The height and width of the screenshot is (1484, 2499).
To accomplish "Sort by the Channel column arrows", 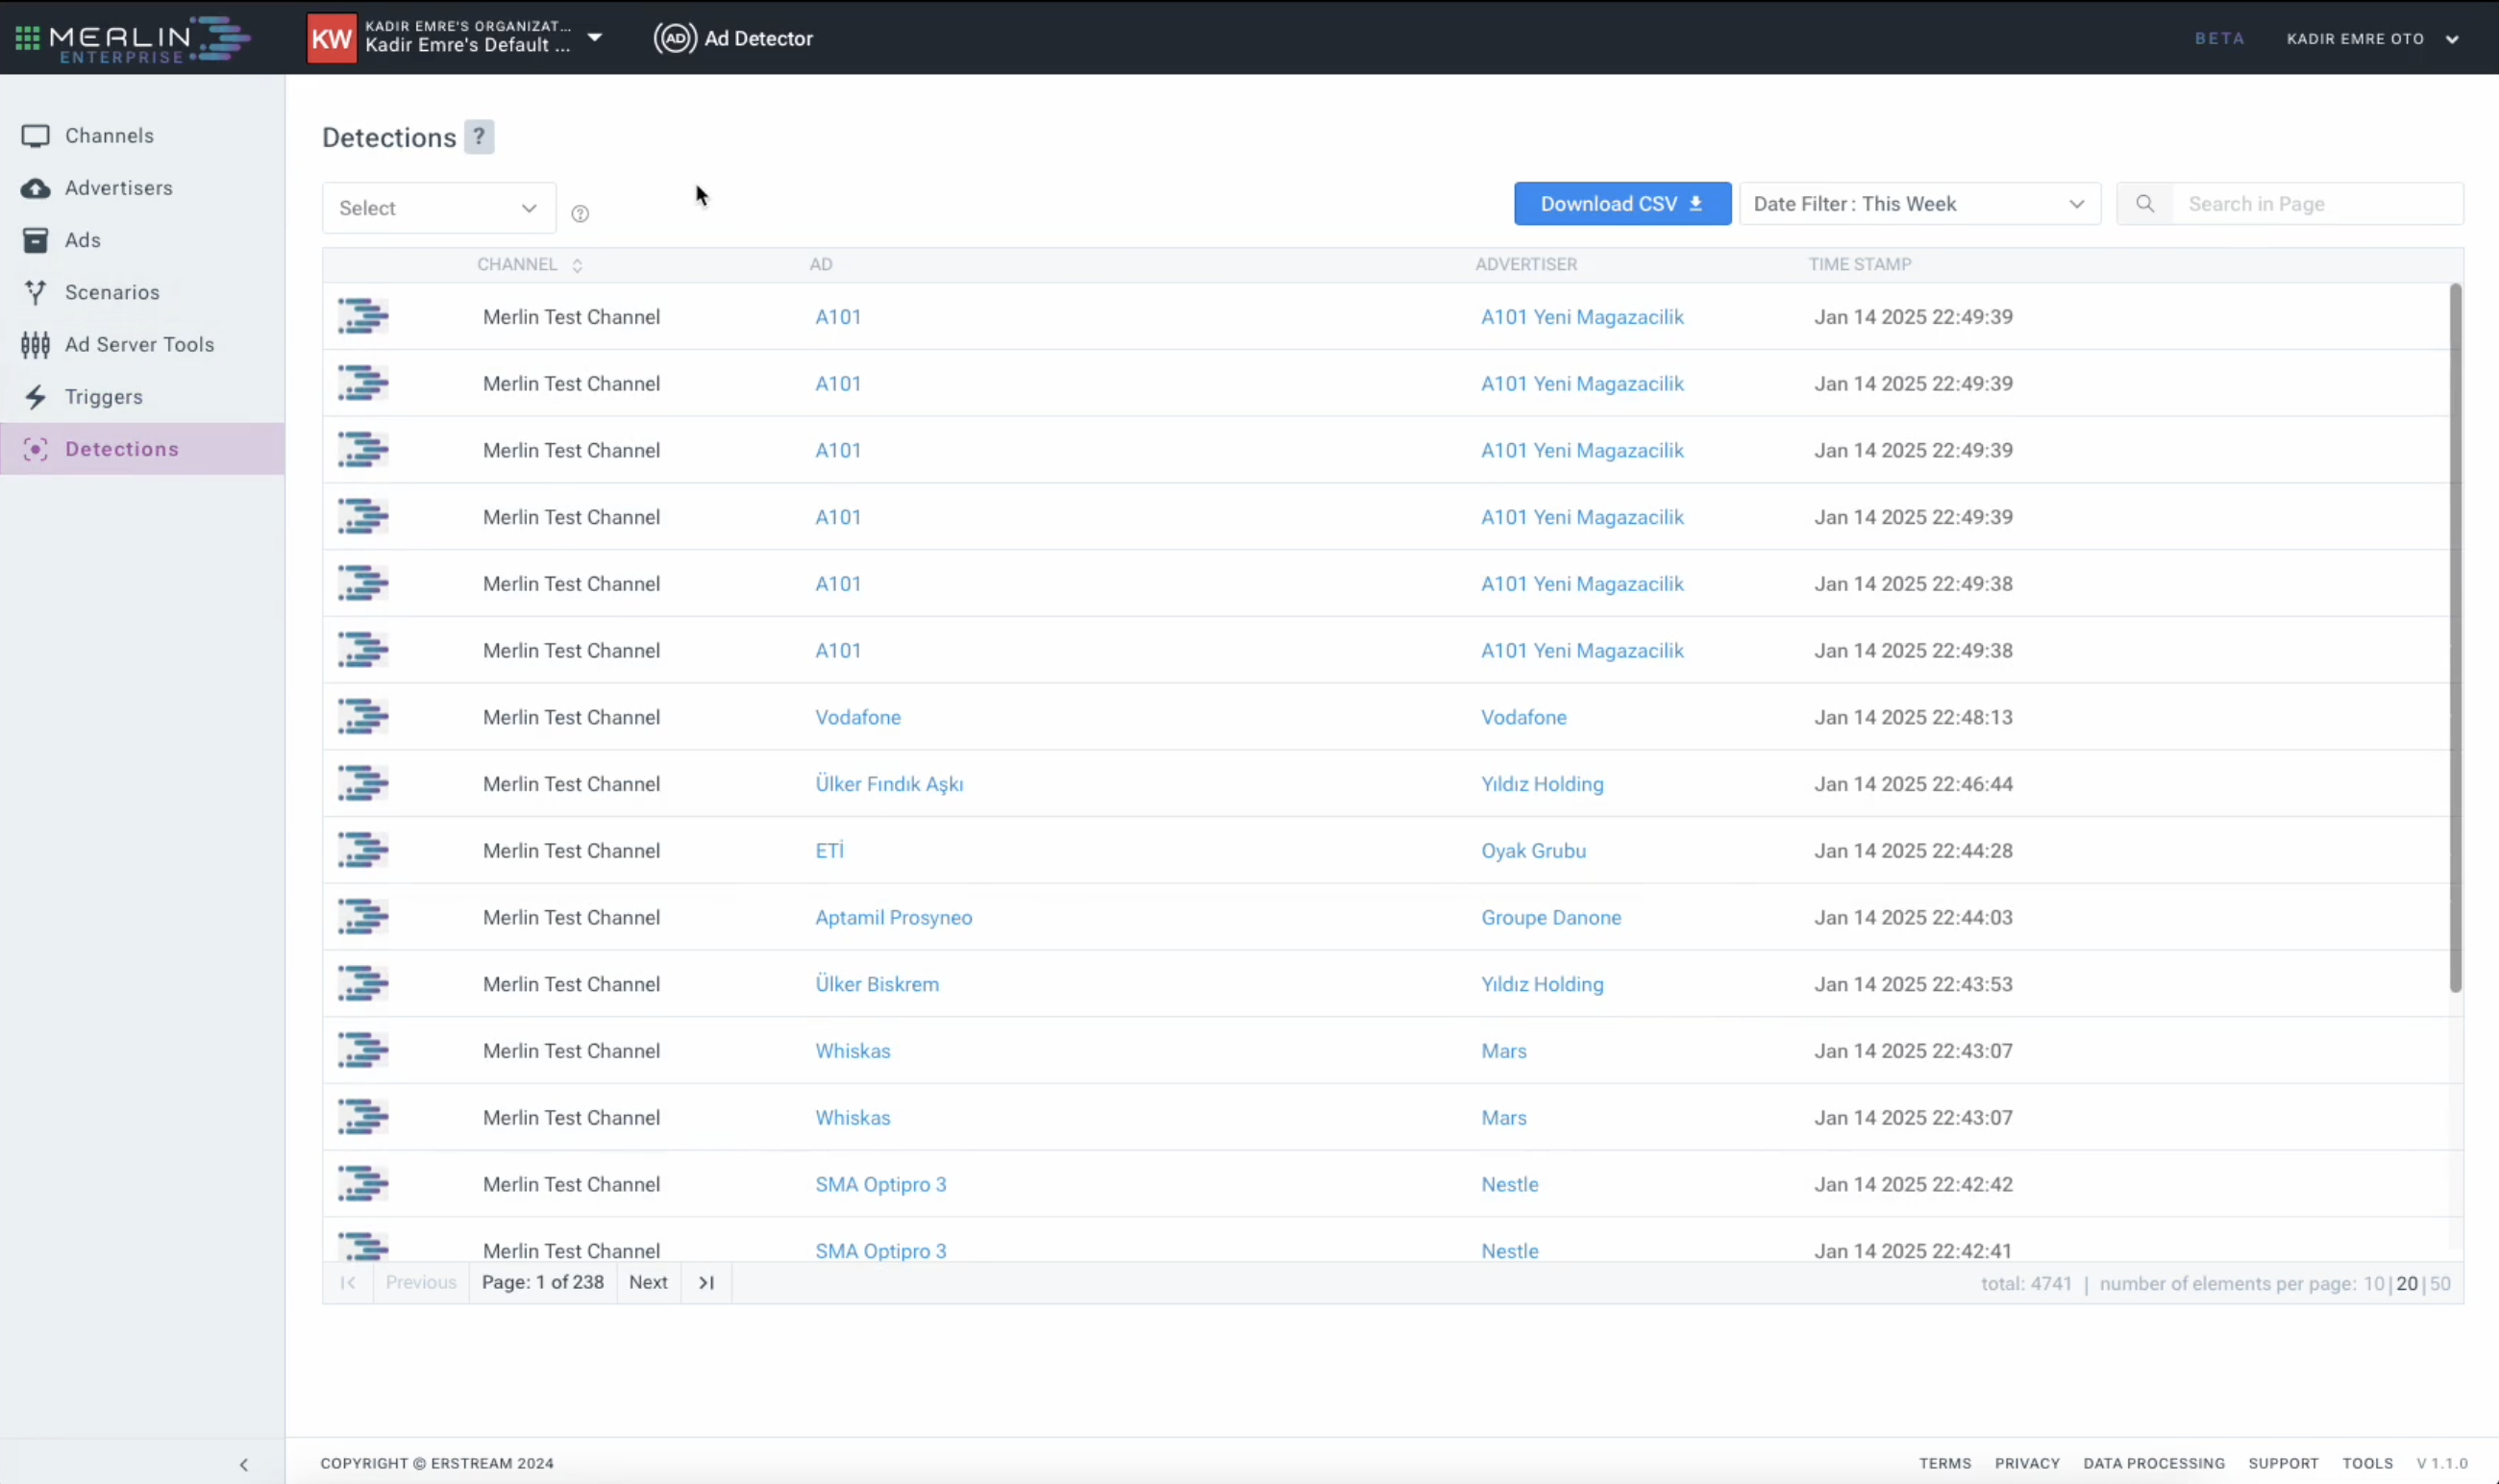I will pos(577,265).
